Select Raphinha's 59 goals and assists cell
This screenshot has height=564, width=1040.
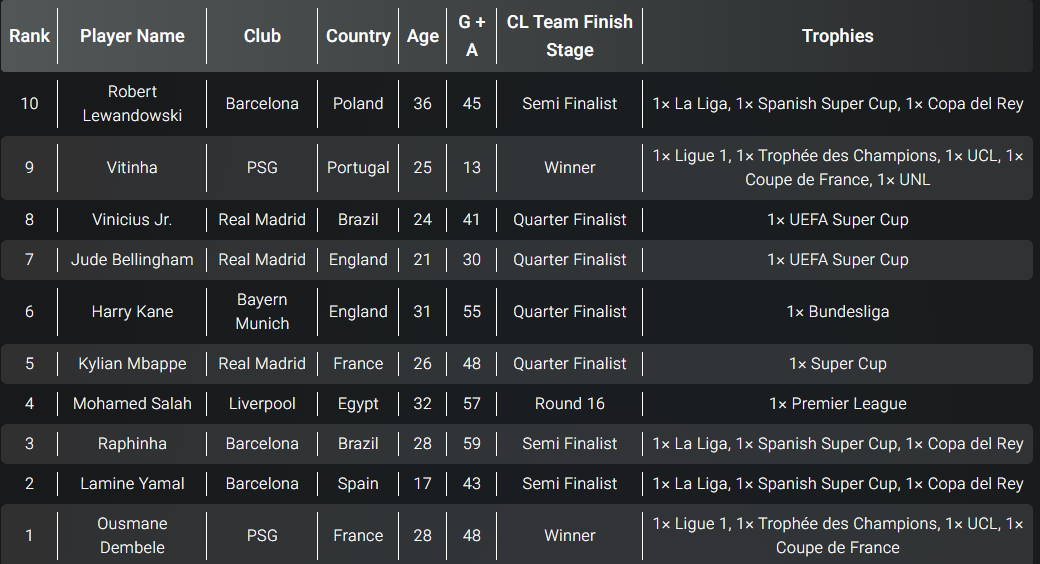pyautogui.click(x=472, y=443)
